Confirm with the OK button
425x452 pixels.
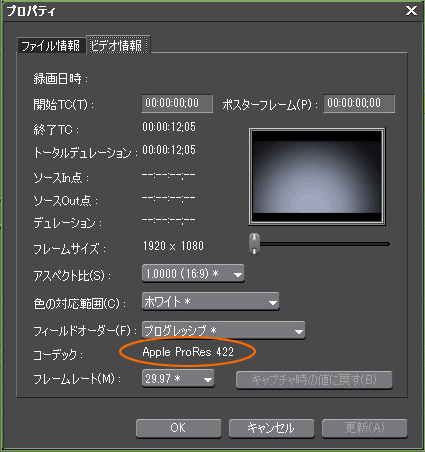178,428
